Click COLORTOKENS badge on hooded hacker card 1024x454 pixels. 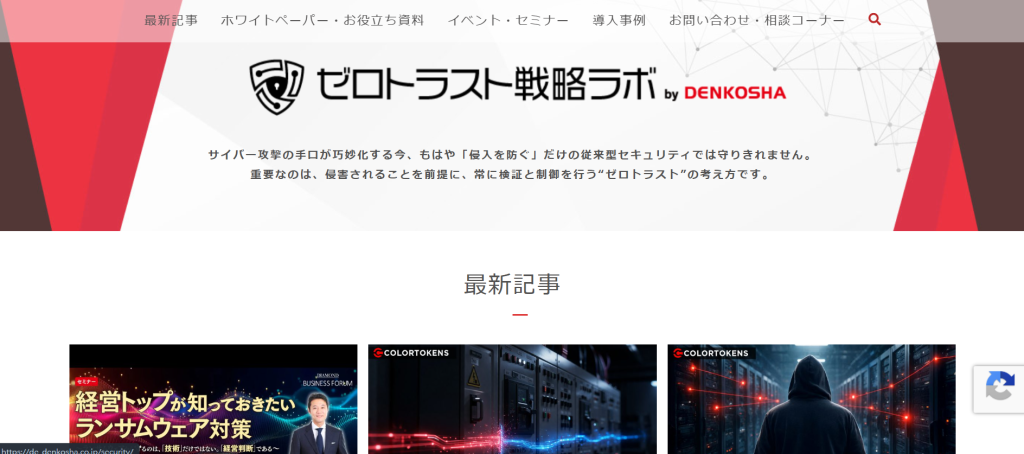point(711,353)
